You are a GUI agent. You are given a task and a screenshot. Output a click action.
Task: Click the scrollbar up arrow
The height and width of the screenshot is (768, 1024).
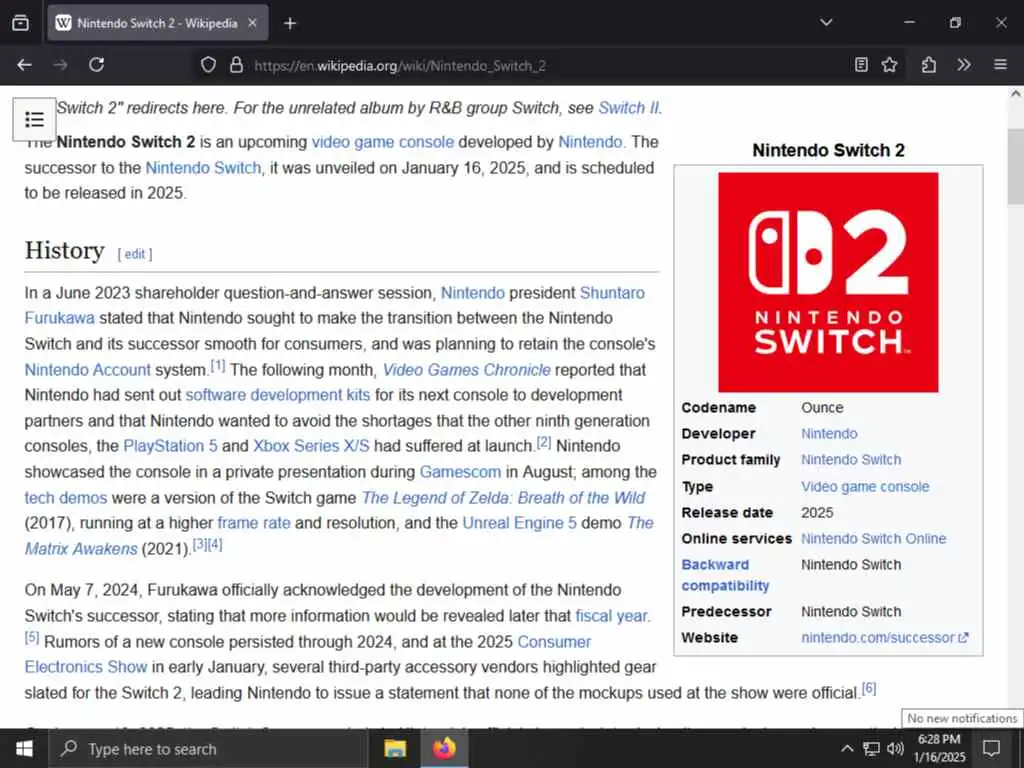[x=1016, y=93]
